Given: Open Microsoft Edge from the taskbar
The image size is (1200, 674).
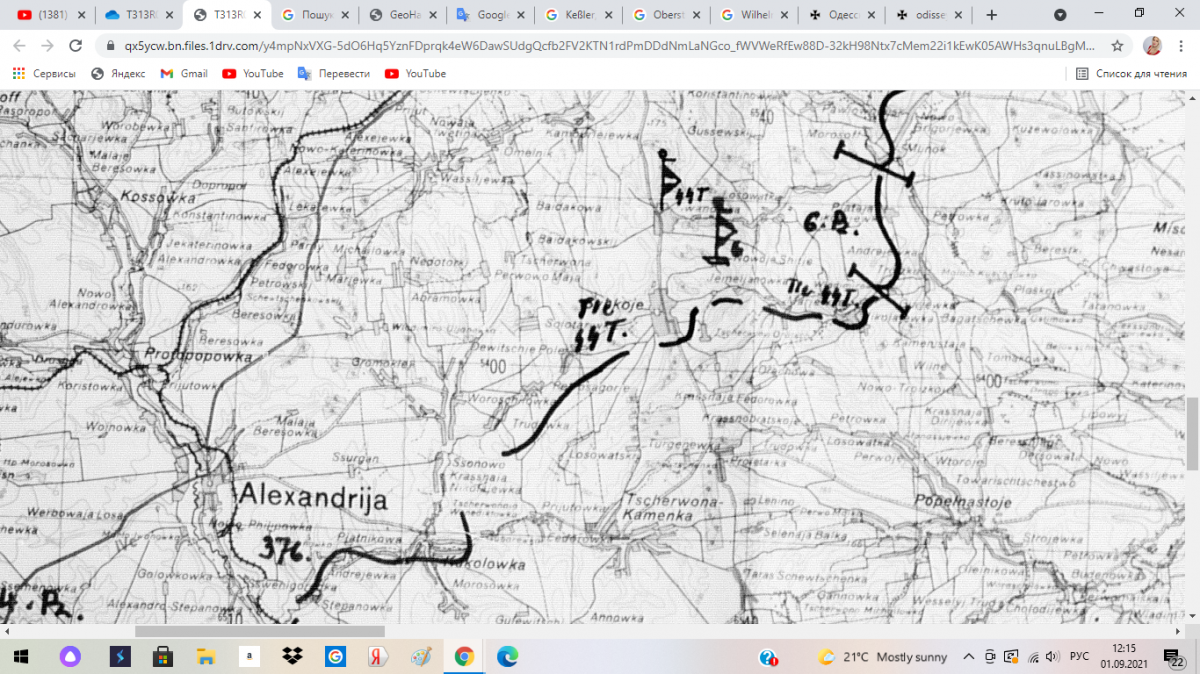Looking at the screenshot, I should [508, 657].
